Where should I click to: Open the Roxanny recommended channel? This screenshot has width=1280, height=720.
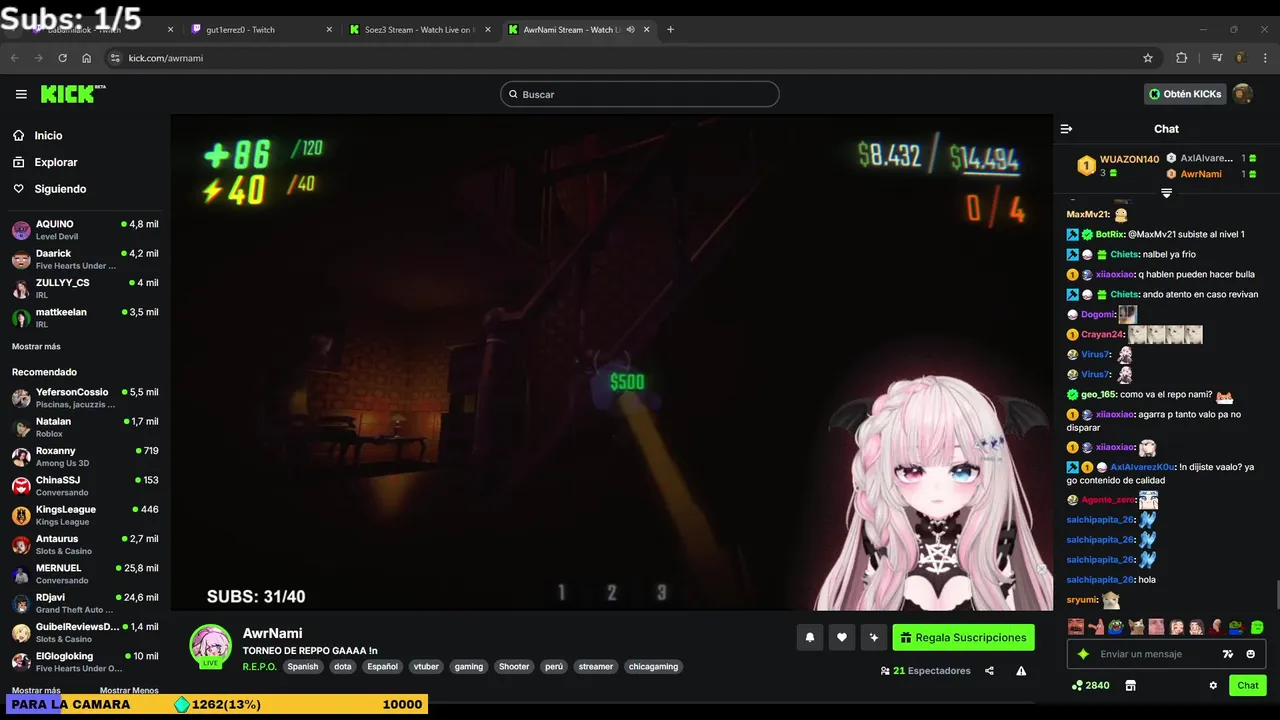[x=85, y=456]
